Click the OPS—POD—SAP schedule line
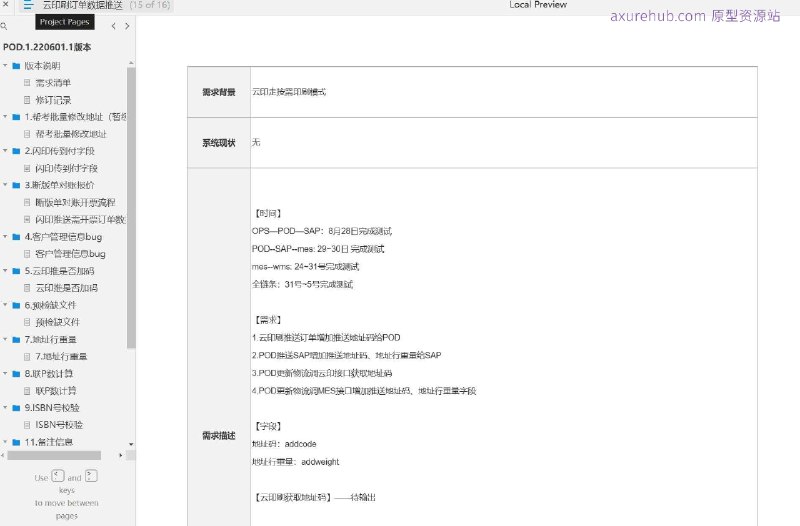This screenshot has width=800, height=526. coord(322,231)
